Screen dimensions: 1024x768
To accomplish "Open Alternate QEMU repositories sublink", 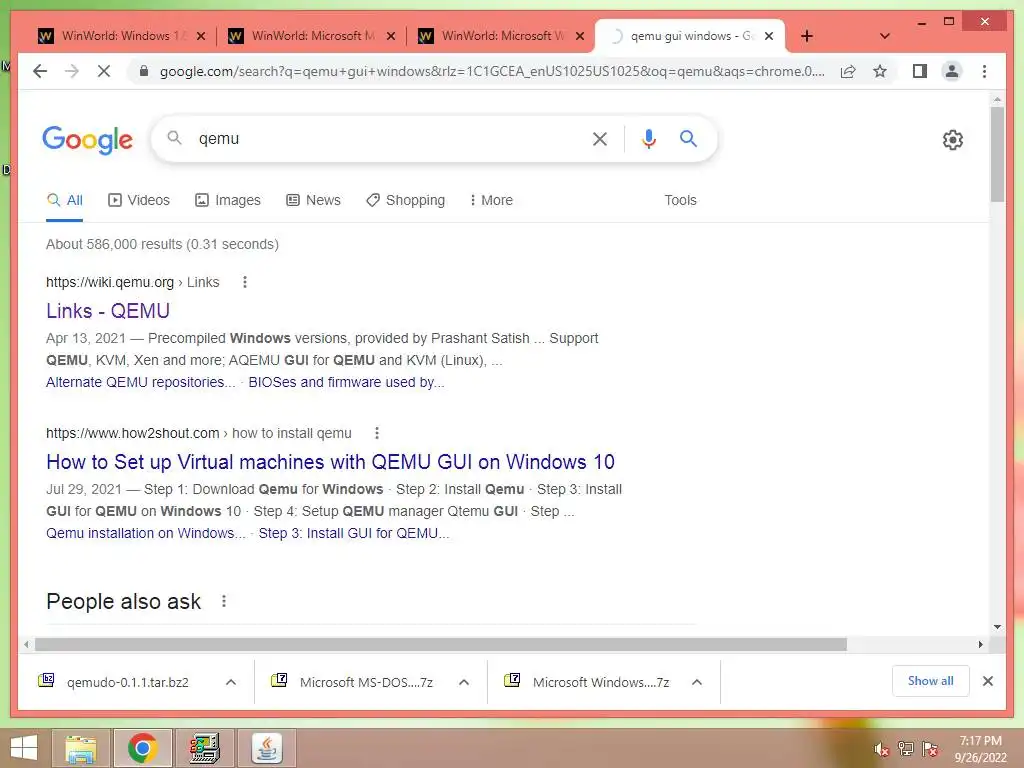I will click(x=140, y=382).
